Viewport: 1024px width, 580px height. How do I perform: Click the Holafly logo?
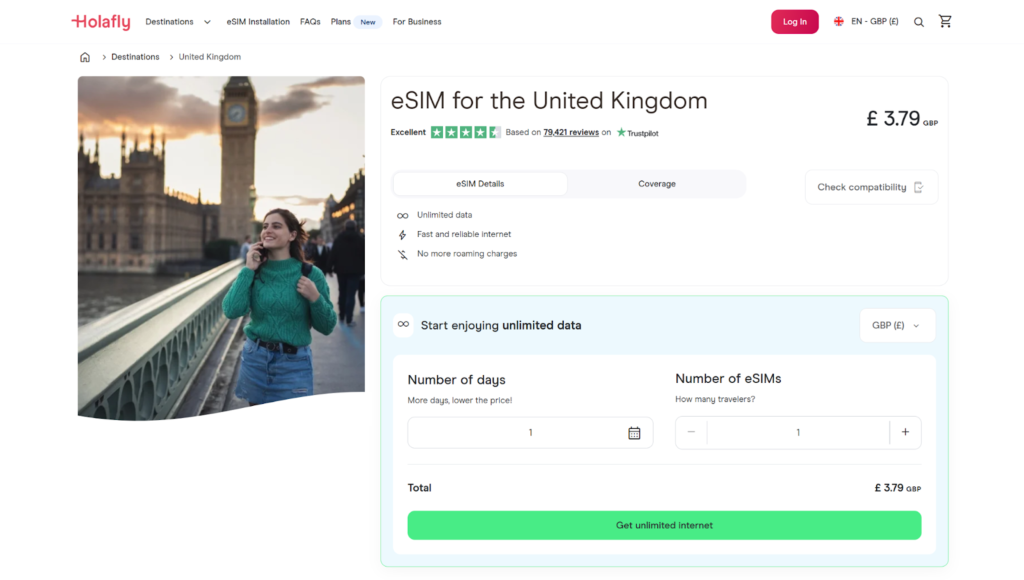[100, 21]
